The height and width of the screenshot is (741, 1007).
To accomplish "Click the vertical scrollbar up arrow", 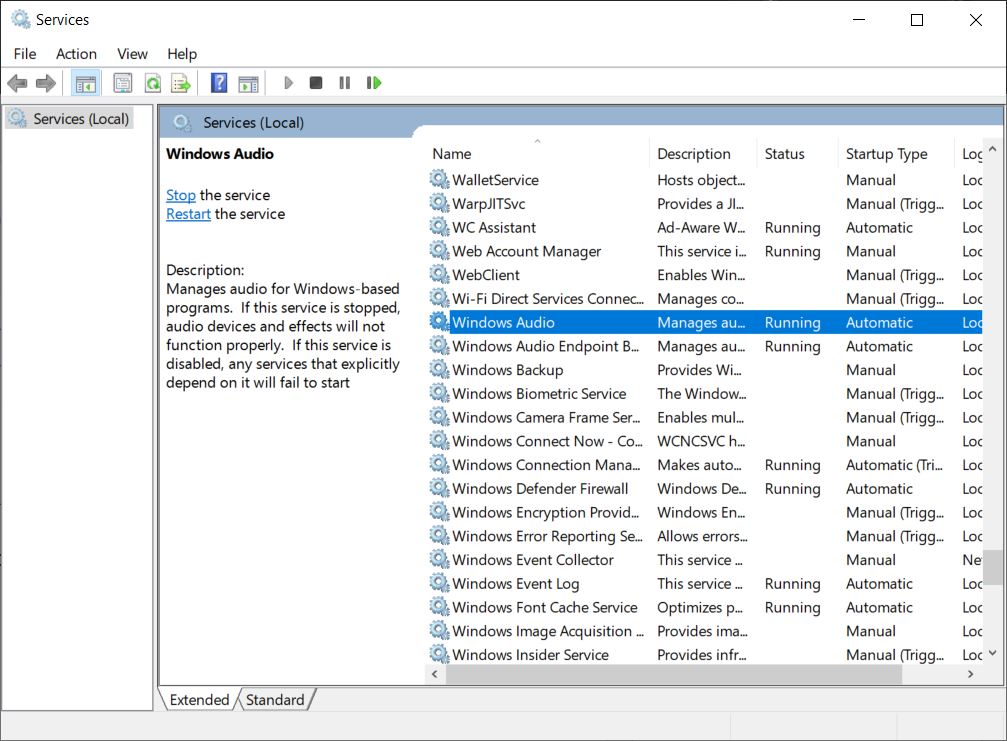I will [x=992, y=149].
